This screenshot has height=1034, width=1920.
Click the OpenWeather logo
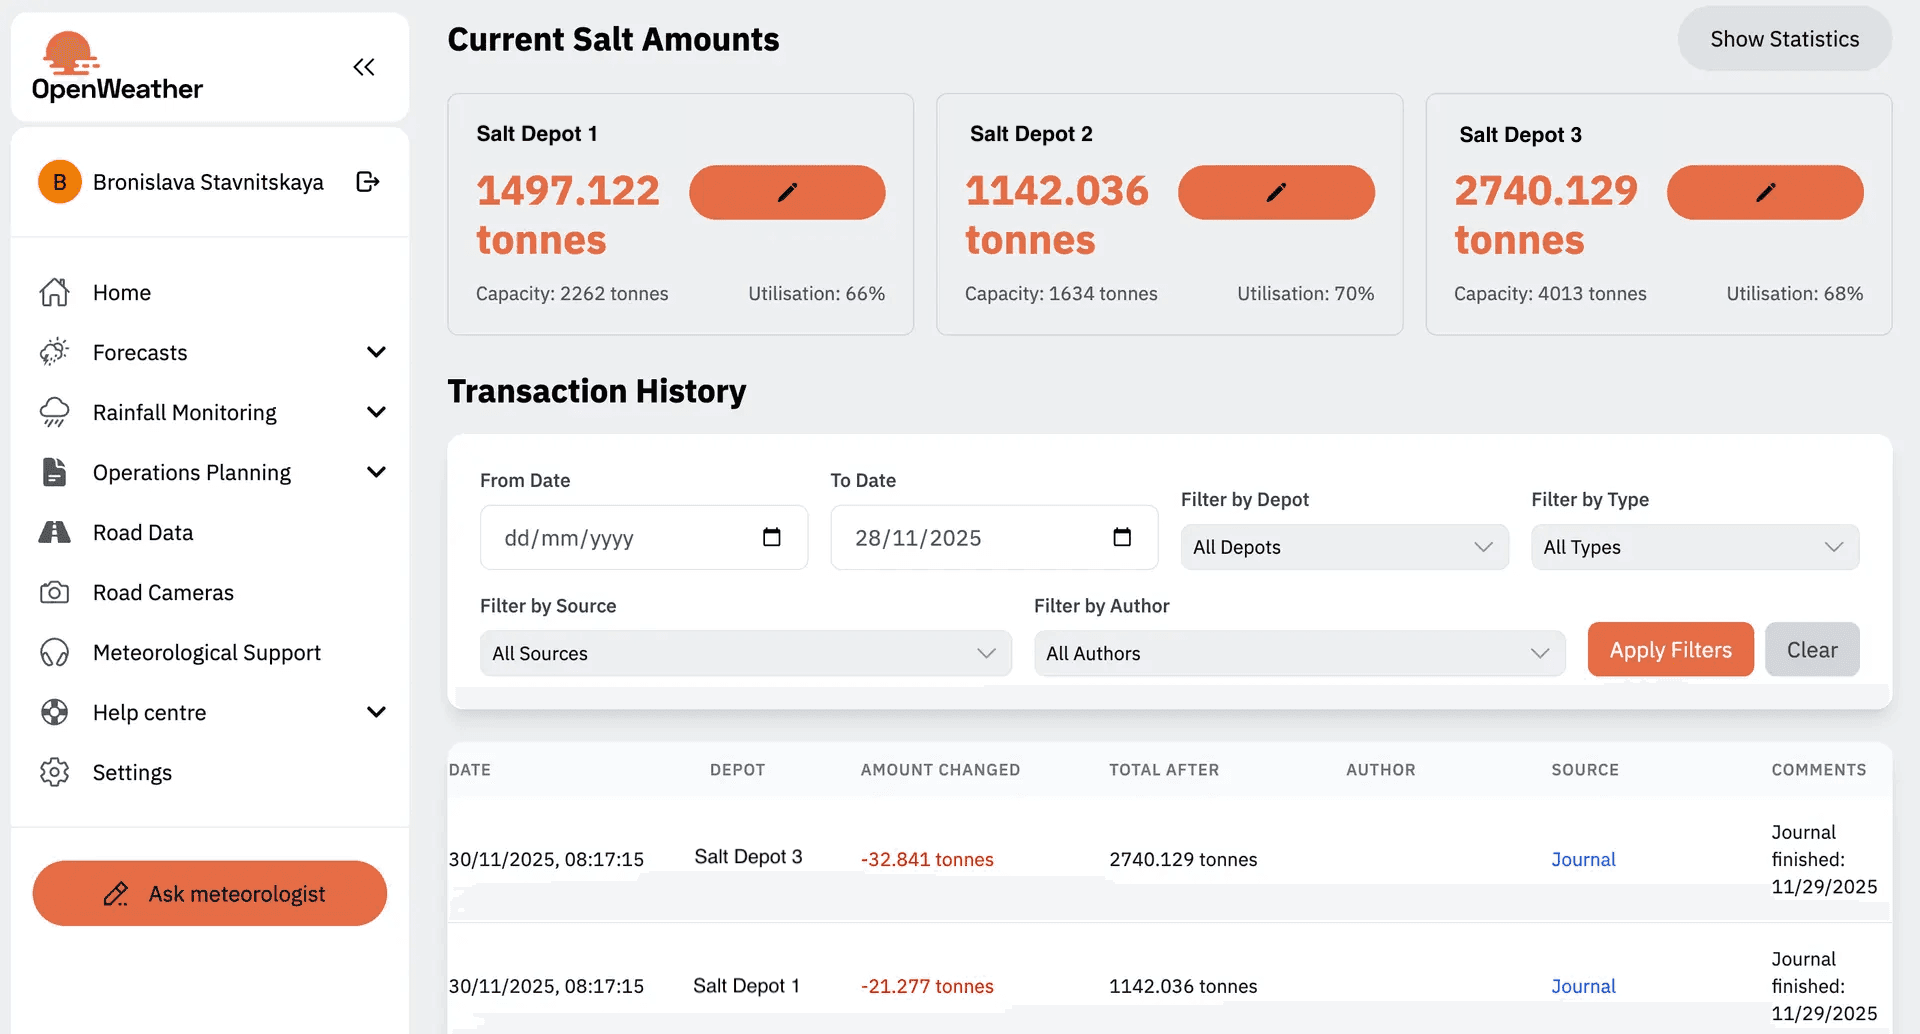[117, 68]
